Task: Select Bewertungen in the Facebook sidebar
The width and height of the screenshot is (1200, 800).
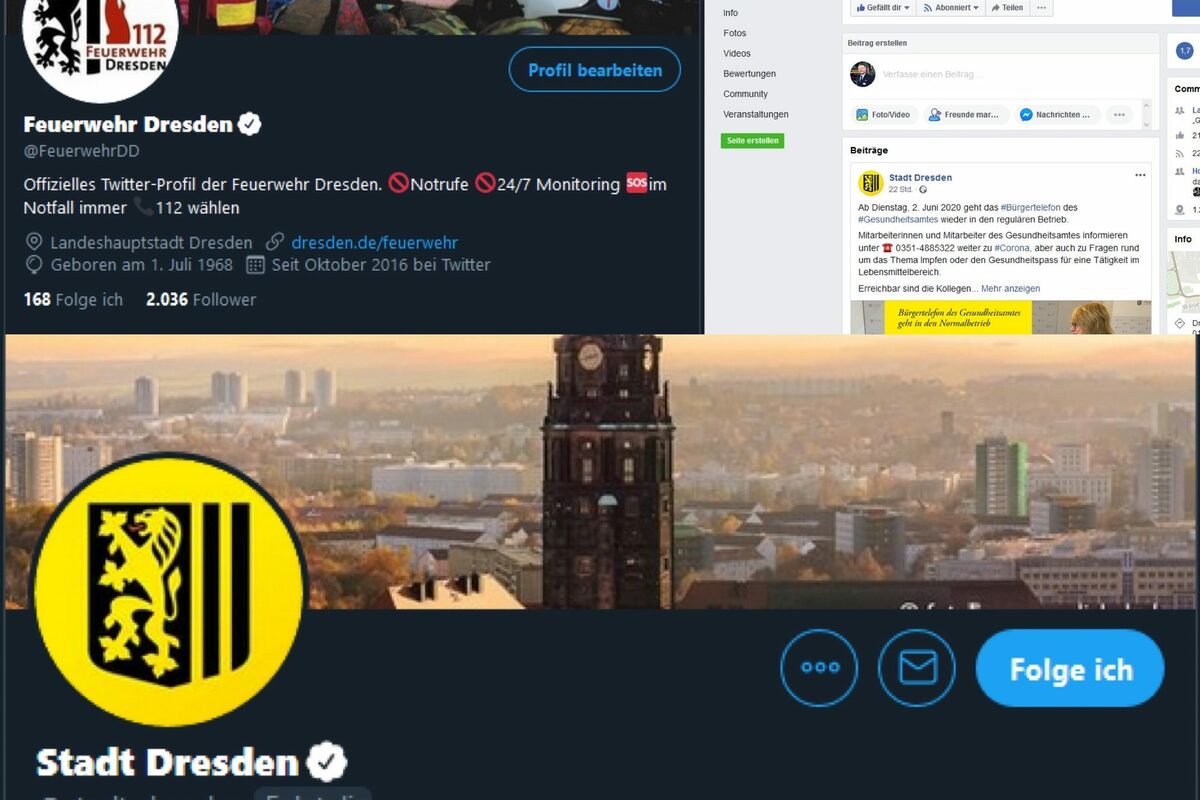Action: [749, 74]
